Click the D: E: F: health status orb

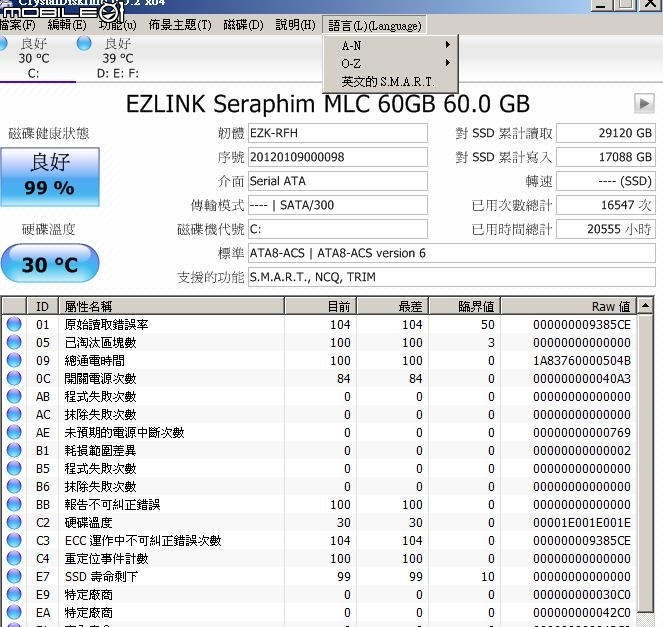84,43
